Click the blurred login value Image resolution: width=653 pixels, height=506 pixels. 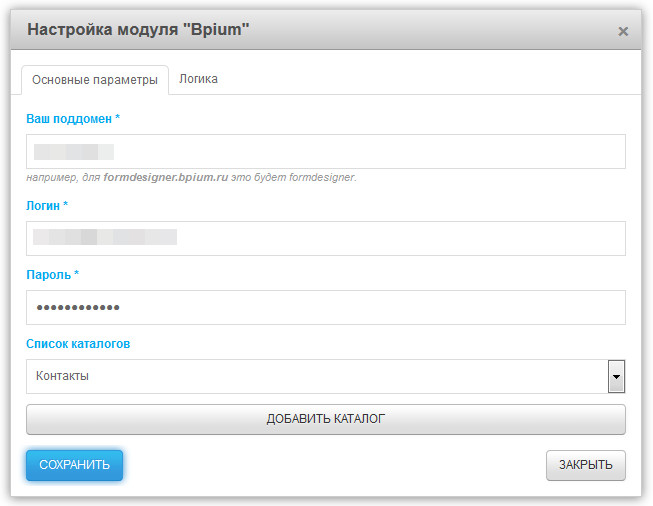click(x=104, y=238)
